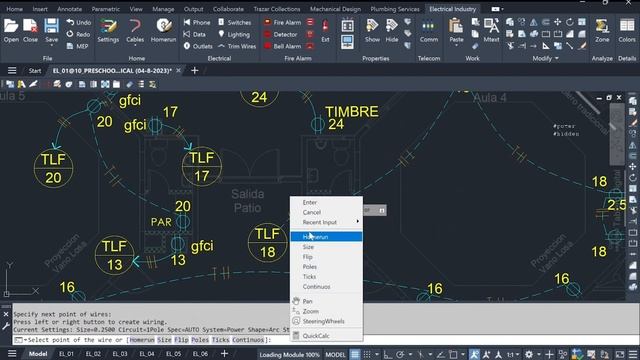Insert a Fire Alarm device
640x360 pixels.
pos(282,22)
